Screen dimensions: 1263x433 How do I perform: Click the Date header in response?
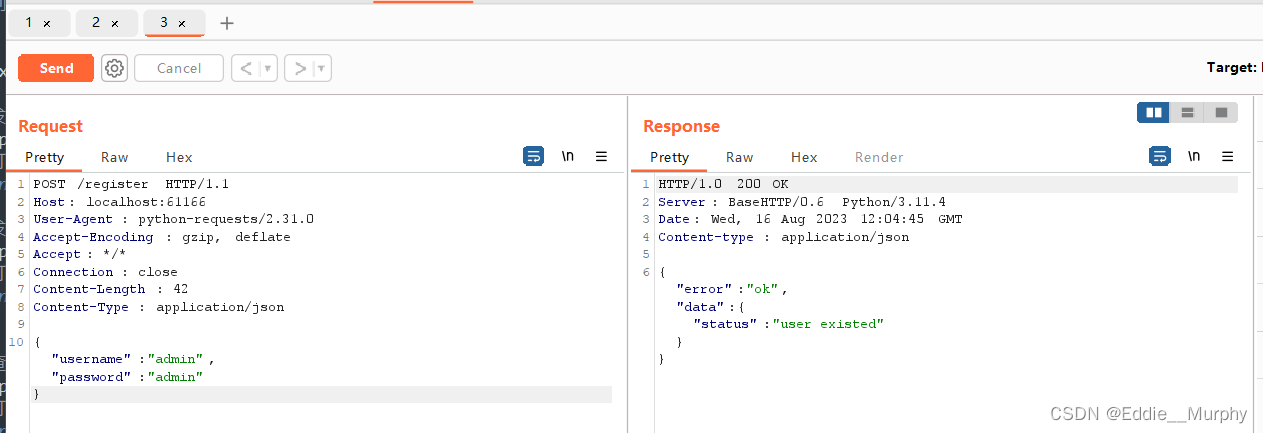point(810,219)
